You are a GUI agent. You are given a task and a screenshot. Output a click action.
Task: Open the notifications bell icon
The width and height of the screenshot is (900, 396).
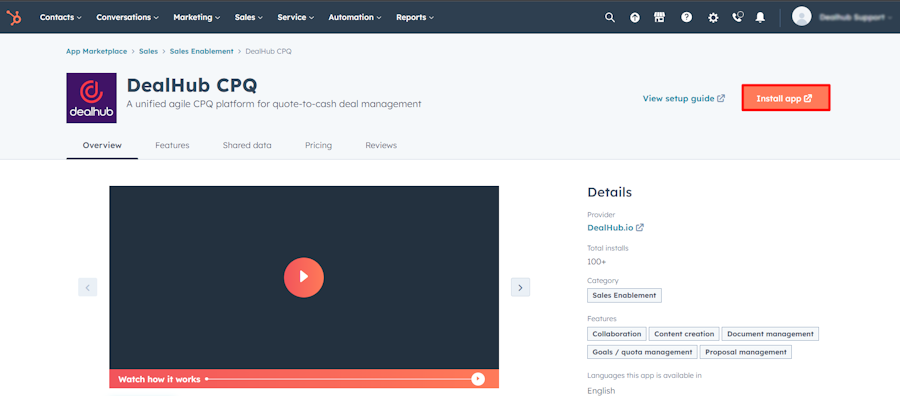tap(760, 18)
